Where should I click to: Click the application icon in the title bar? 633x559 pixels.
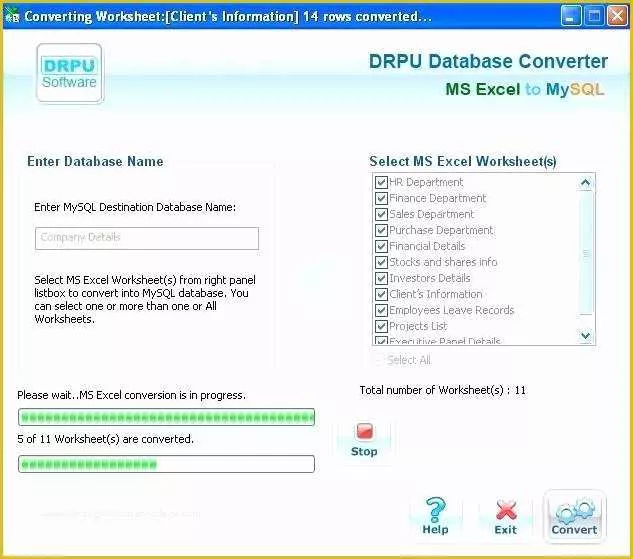(12, 16)
